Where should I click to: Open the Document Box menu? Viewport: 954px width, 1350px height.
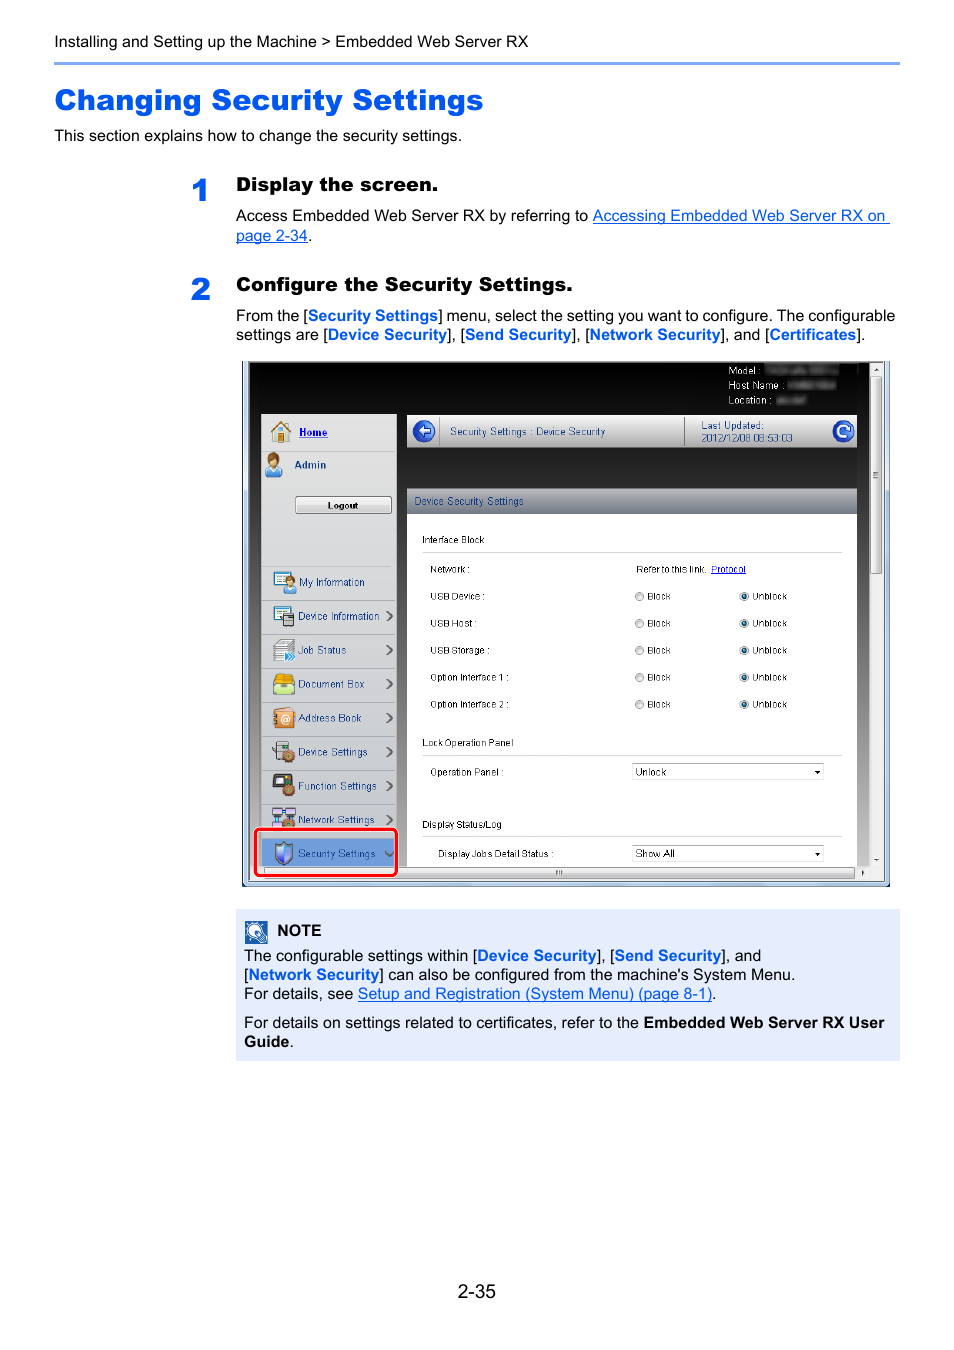329,684
